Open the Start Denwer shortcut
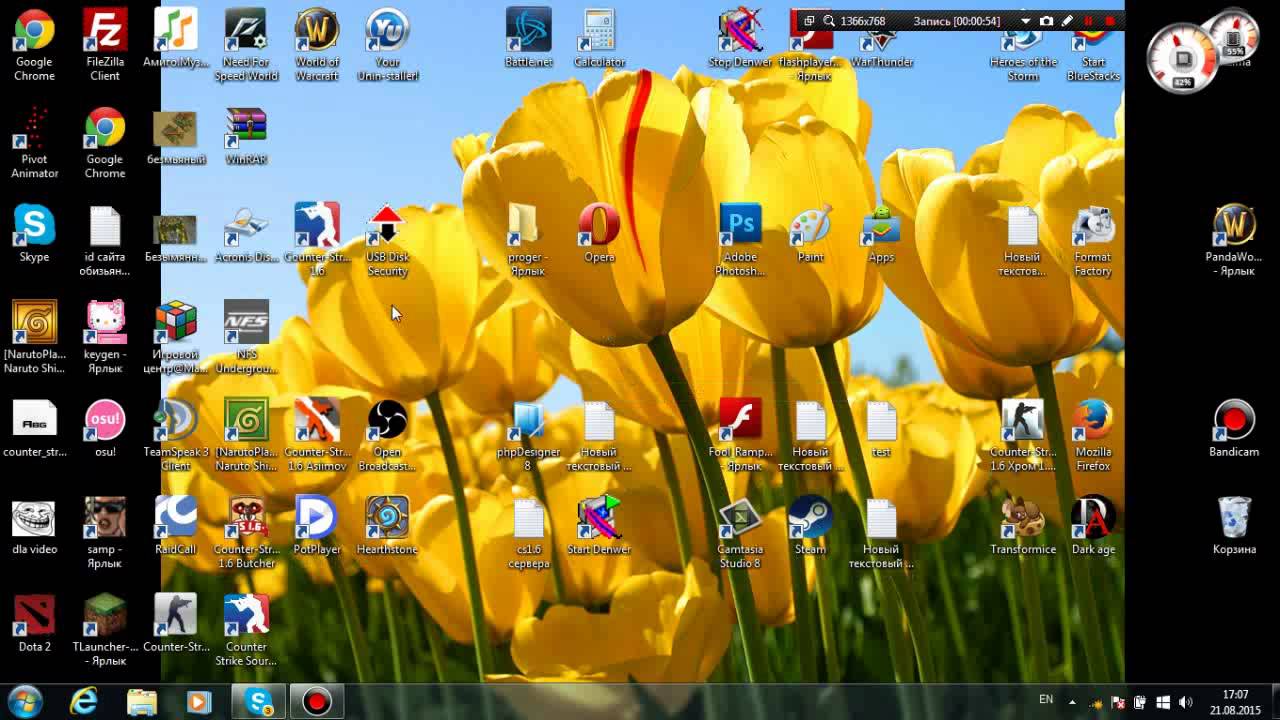Viewport: 1280px width, 720px height. point(599,525)
